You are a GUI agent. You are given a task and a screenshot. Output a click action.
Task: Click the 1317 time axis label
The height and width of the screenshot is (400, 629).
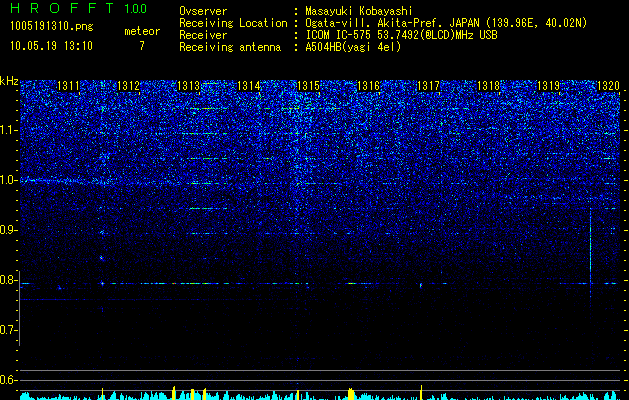pos(428,86)
